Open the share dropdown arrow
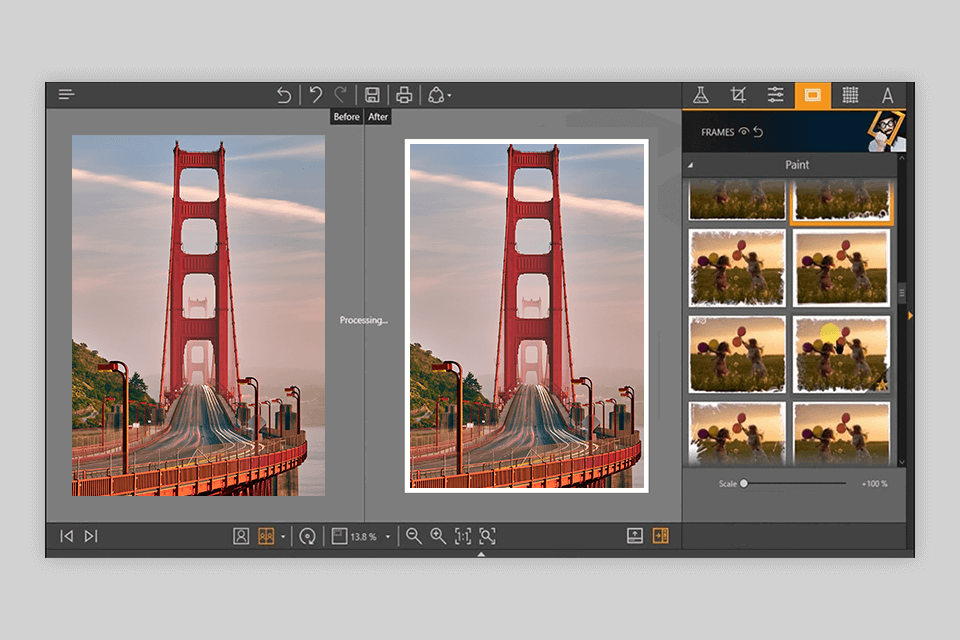Screen dimensions: 960x640 pyautogui.click(x=449, y=96)
